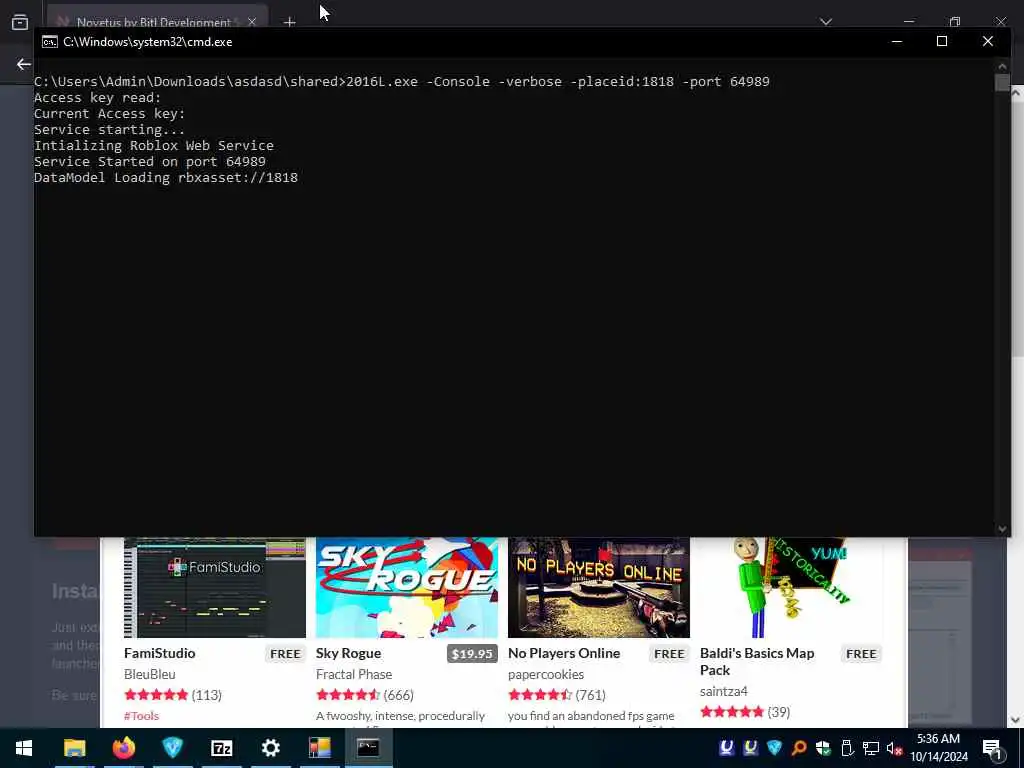Image resolution: width=1024 pixels, height=768 pixels.
Task: Open the notification center icon
Action: pos(992,749)
